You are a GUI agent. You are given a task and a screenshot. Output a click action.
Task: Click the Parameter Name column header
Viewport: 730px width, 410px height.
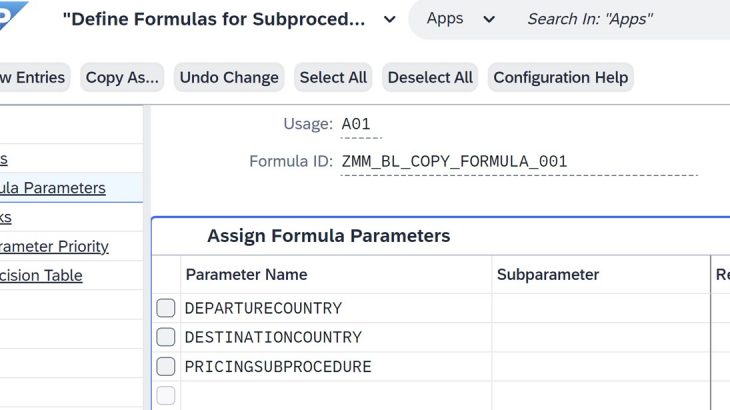pos(246,274)
